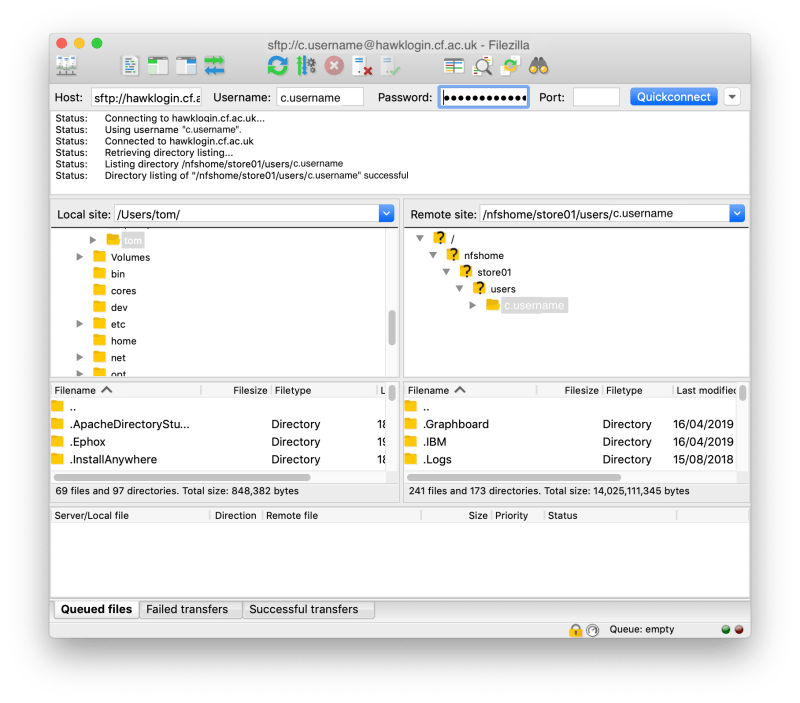Collapse the remote root / node
This screenshot has width=800, height=703.
[420, 238]
